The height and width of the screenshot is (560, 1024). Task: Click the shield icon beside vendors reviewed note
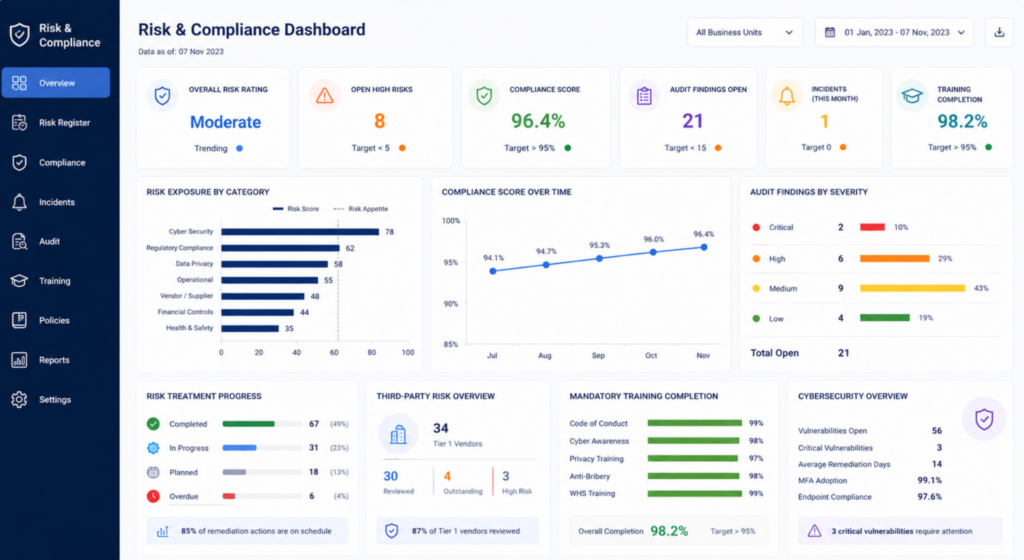[391, 531]
